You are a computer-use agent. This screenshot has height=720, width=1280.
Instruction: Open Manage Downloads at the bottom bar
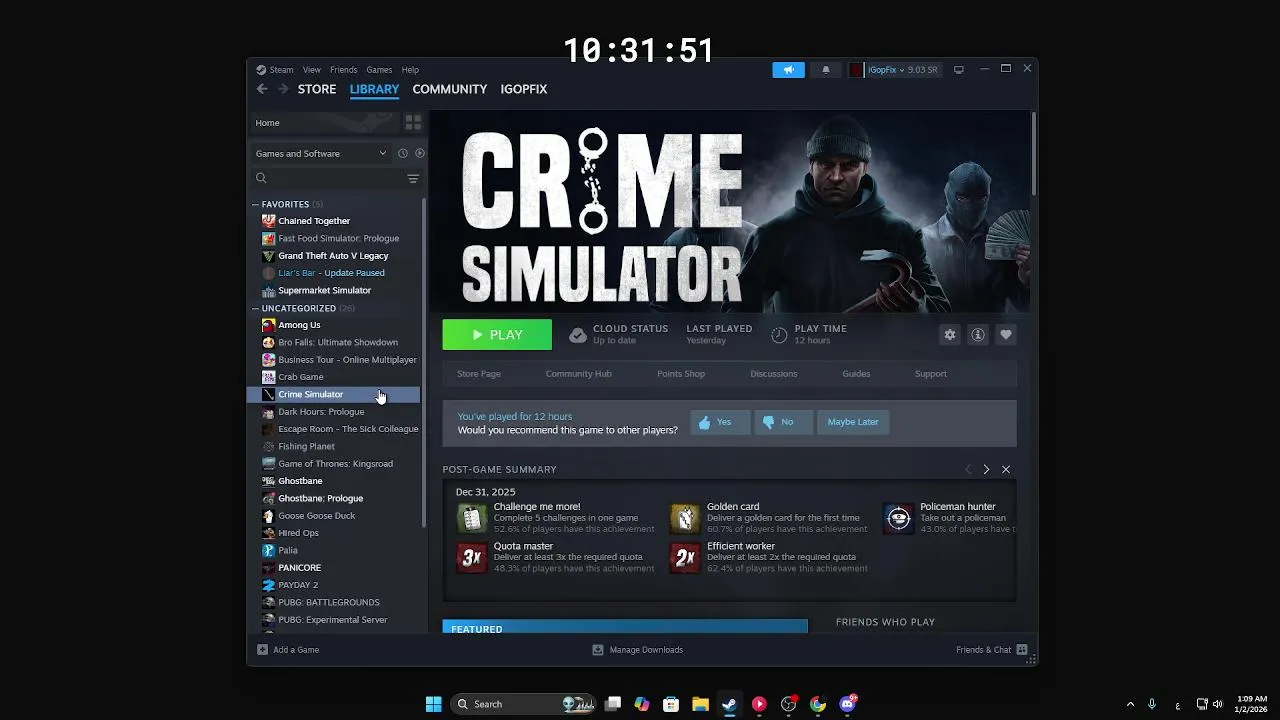(637, 650)
